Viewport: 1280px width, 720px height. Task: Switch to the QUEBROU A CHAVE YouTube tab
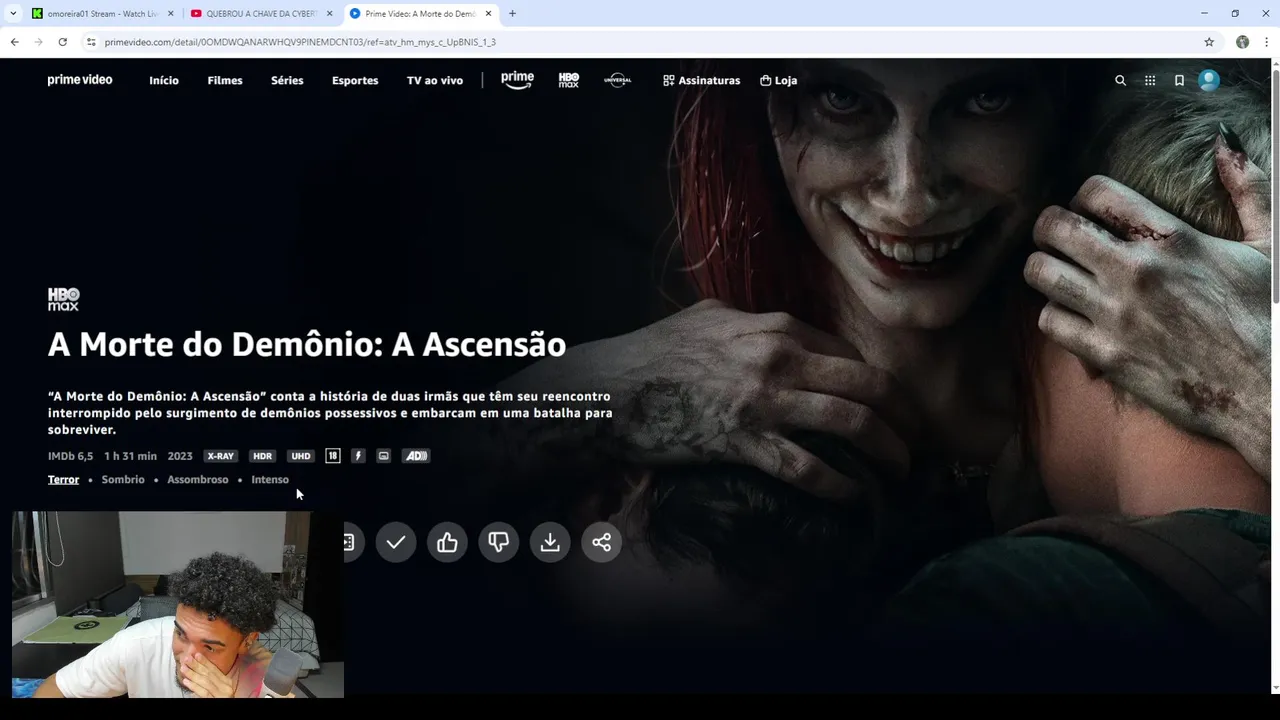tap(260, 14)
